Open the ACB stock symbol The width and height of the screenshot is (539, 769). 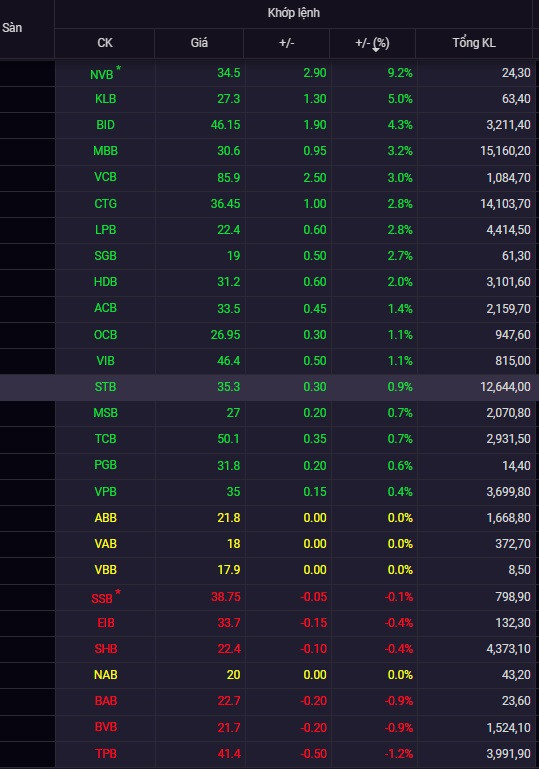click(105, 308)
